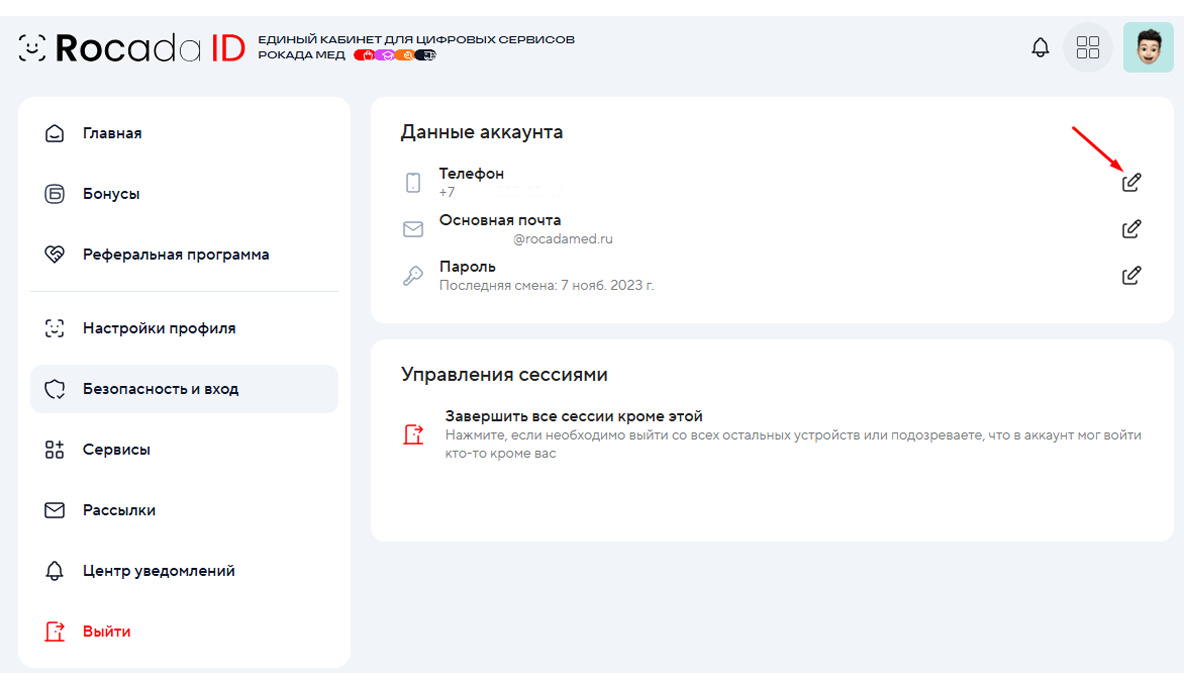Click the bonus icon next to Бонусы
This screenshot has width=1184, height=691.
[x=54, y=194]
